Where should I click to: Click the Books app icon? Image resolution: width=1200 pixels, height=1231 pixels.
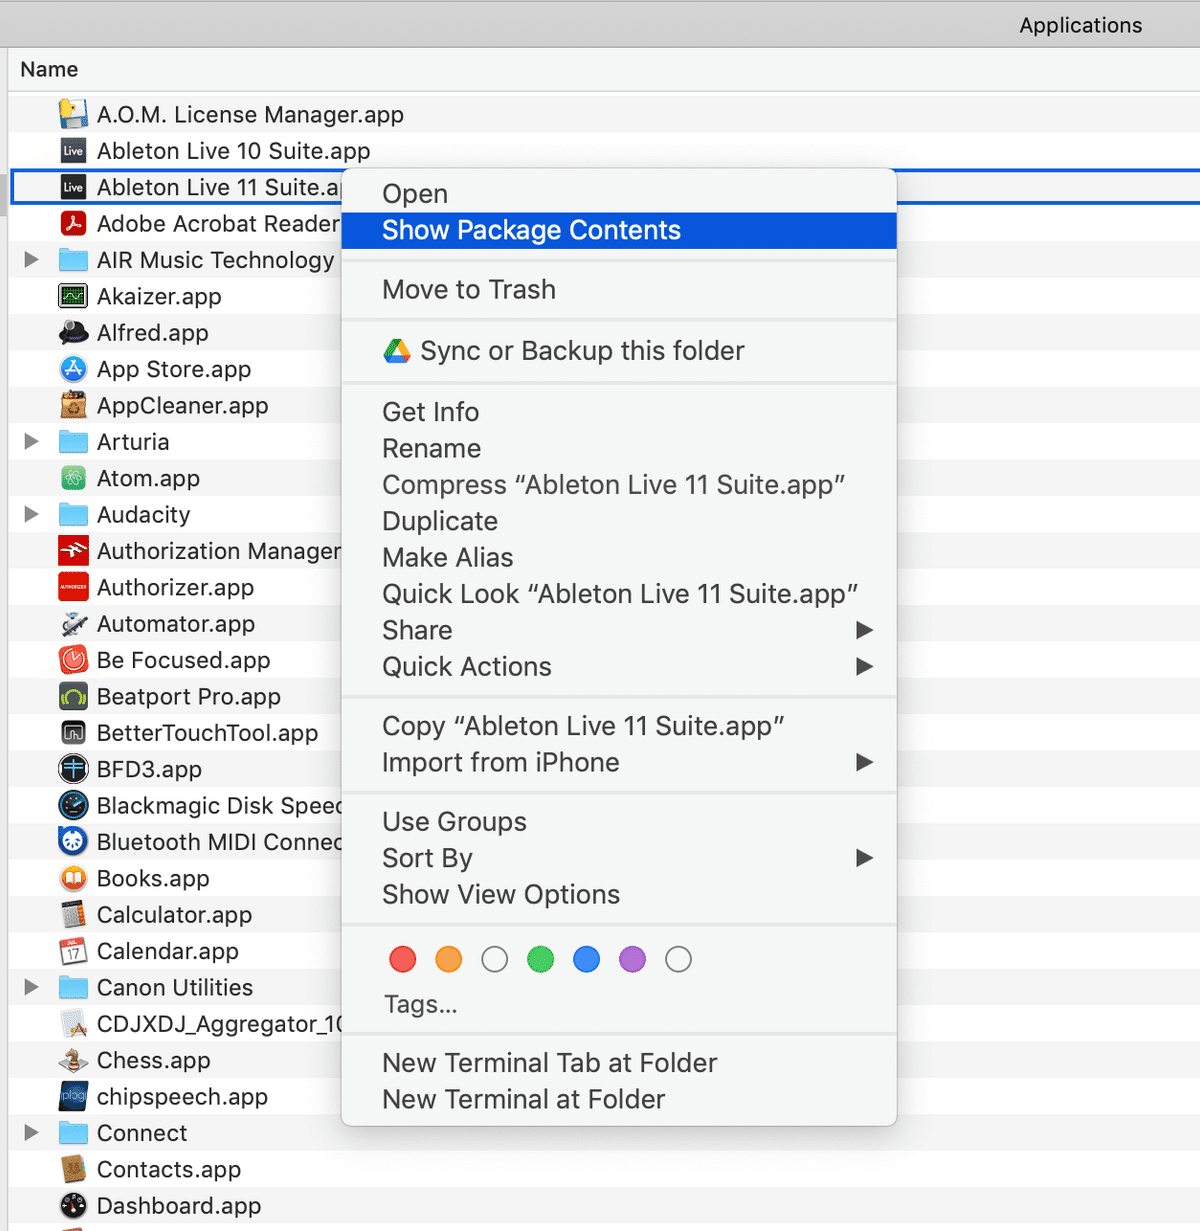(x=73, y=878)
